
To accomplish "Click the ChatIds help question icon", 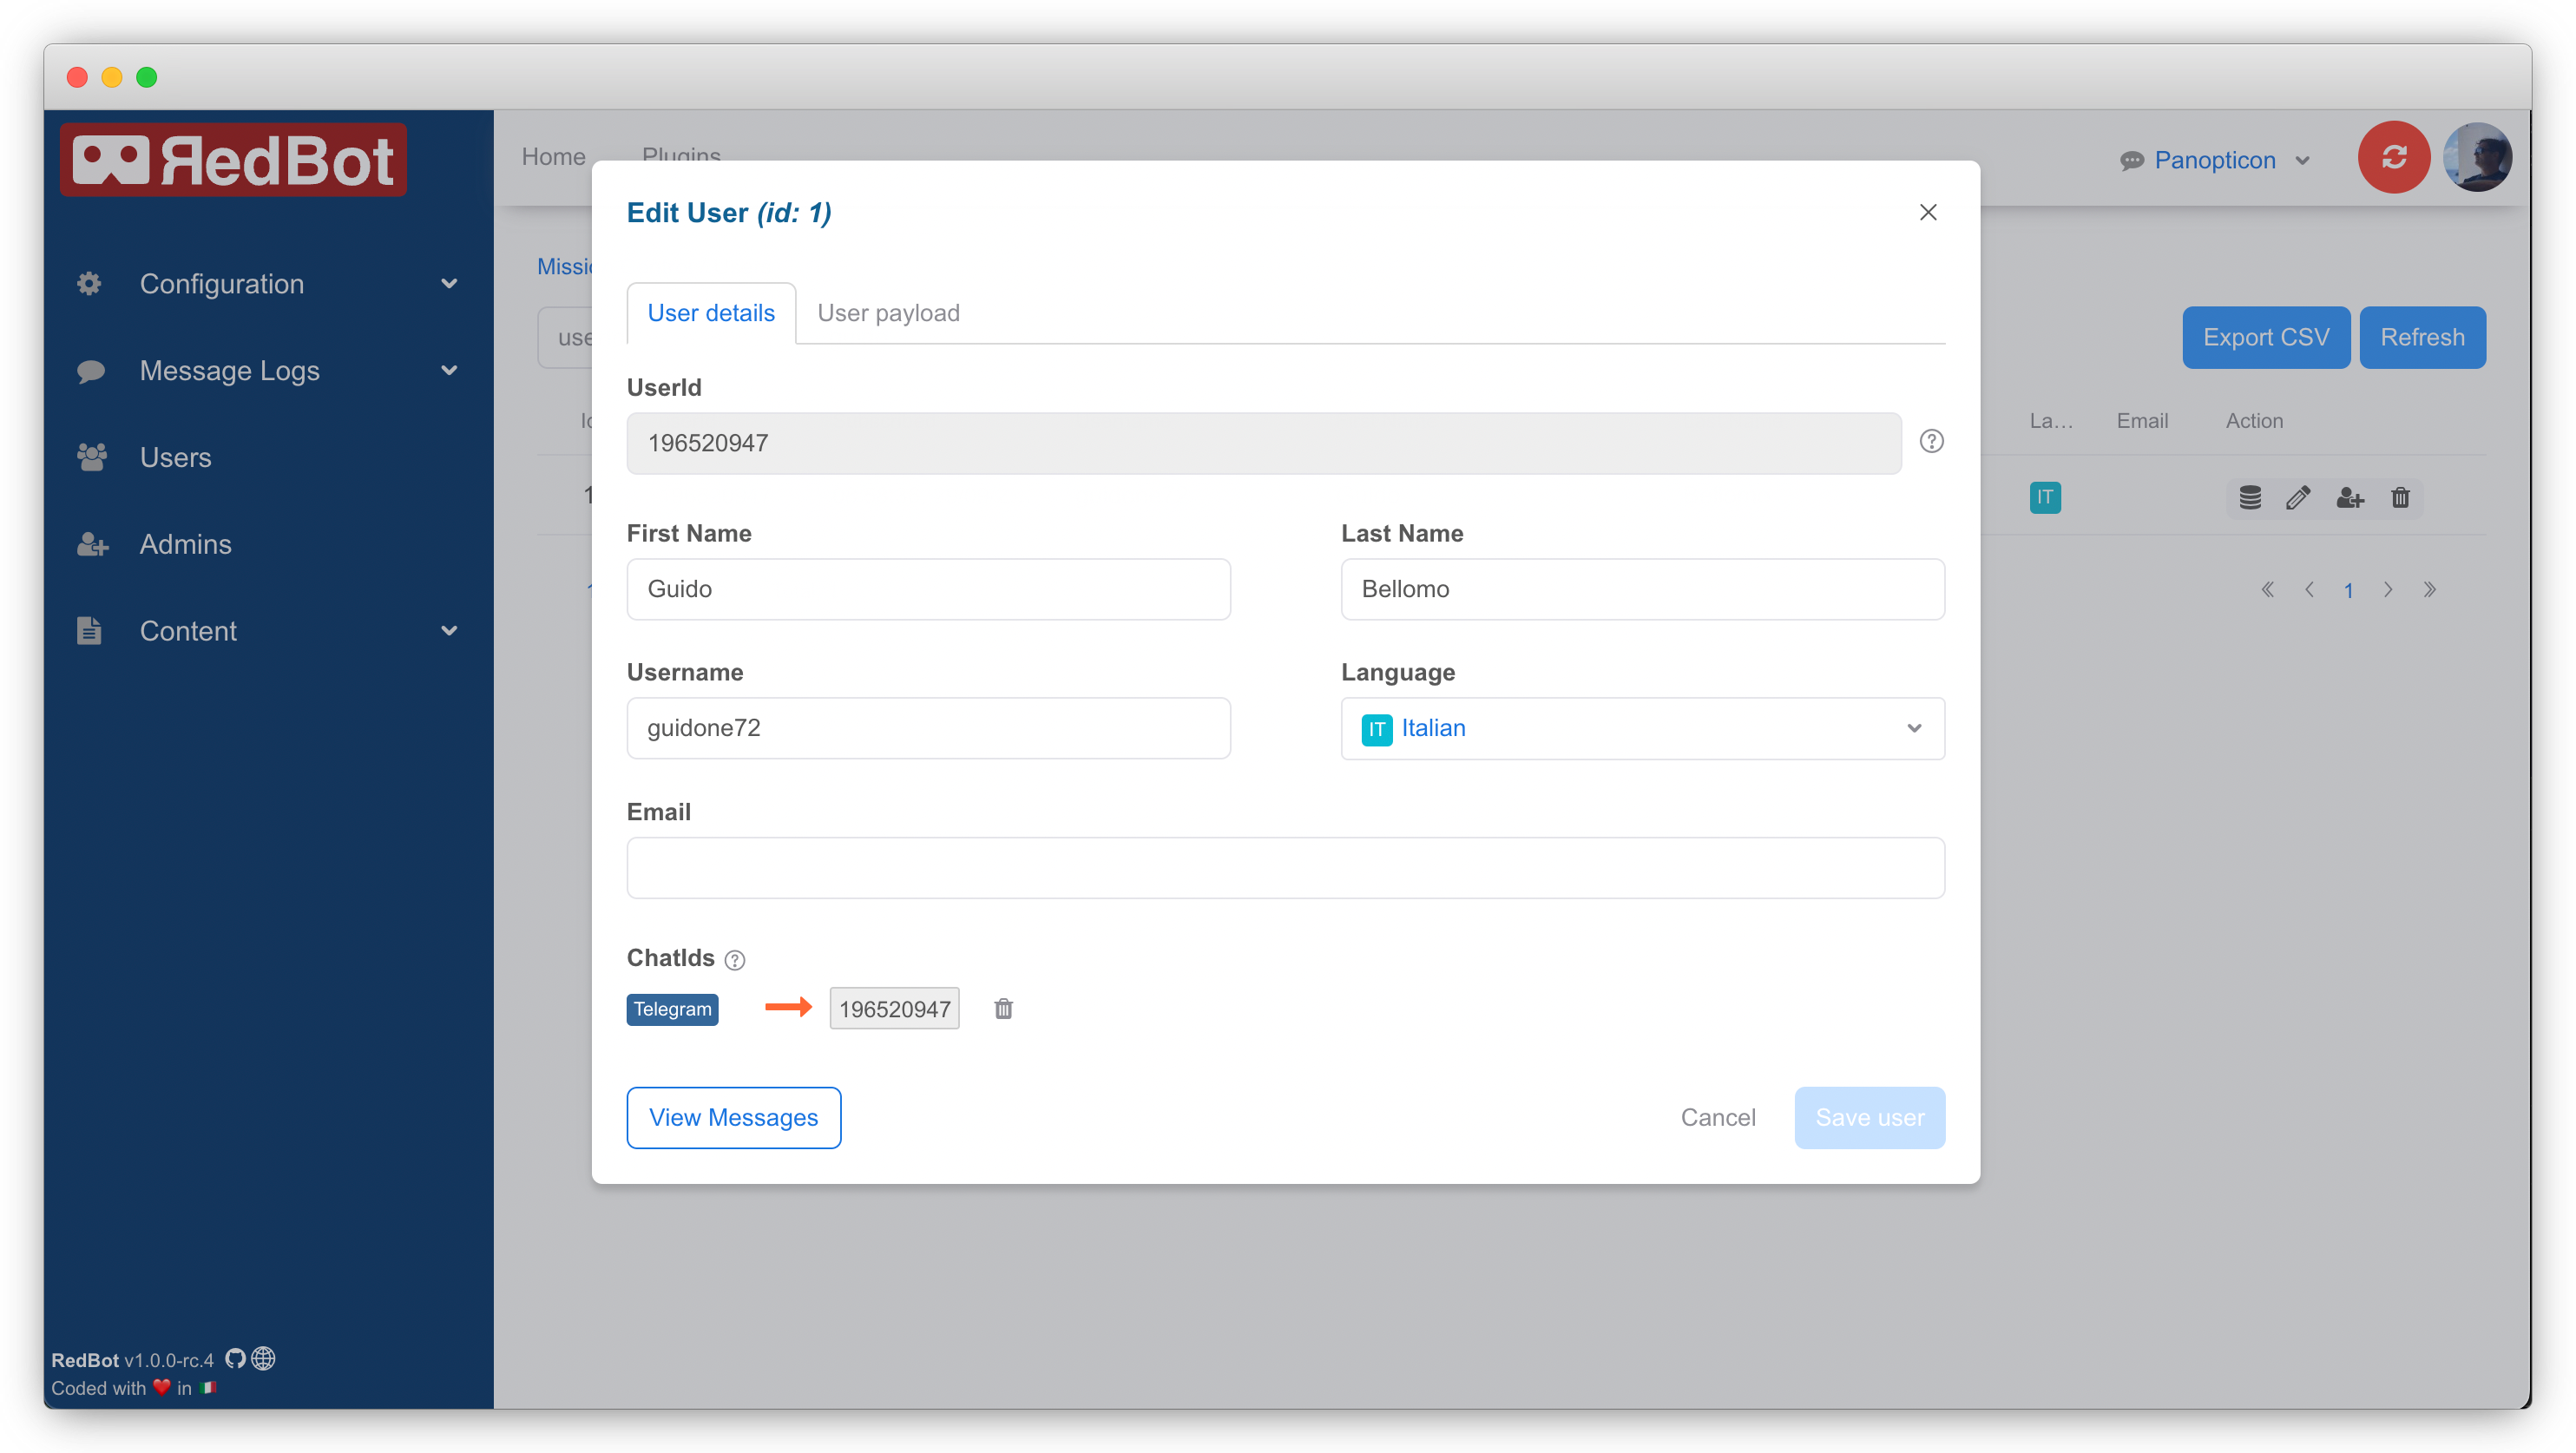I will [x=735, y=960].
